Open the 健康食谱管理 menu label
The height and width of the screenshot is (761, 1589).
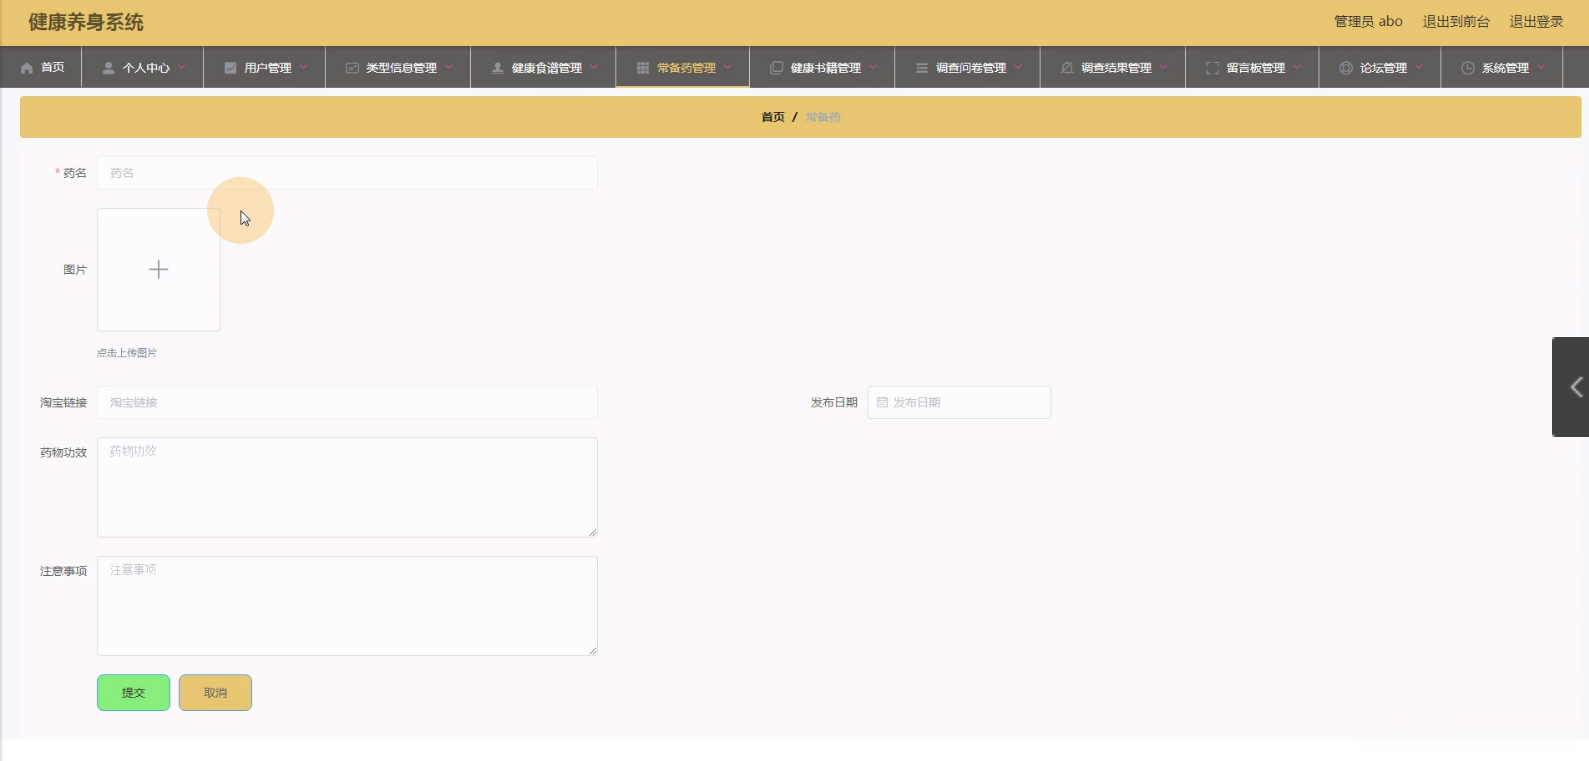(x=547, y=68)
